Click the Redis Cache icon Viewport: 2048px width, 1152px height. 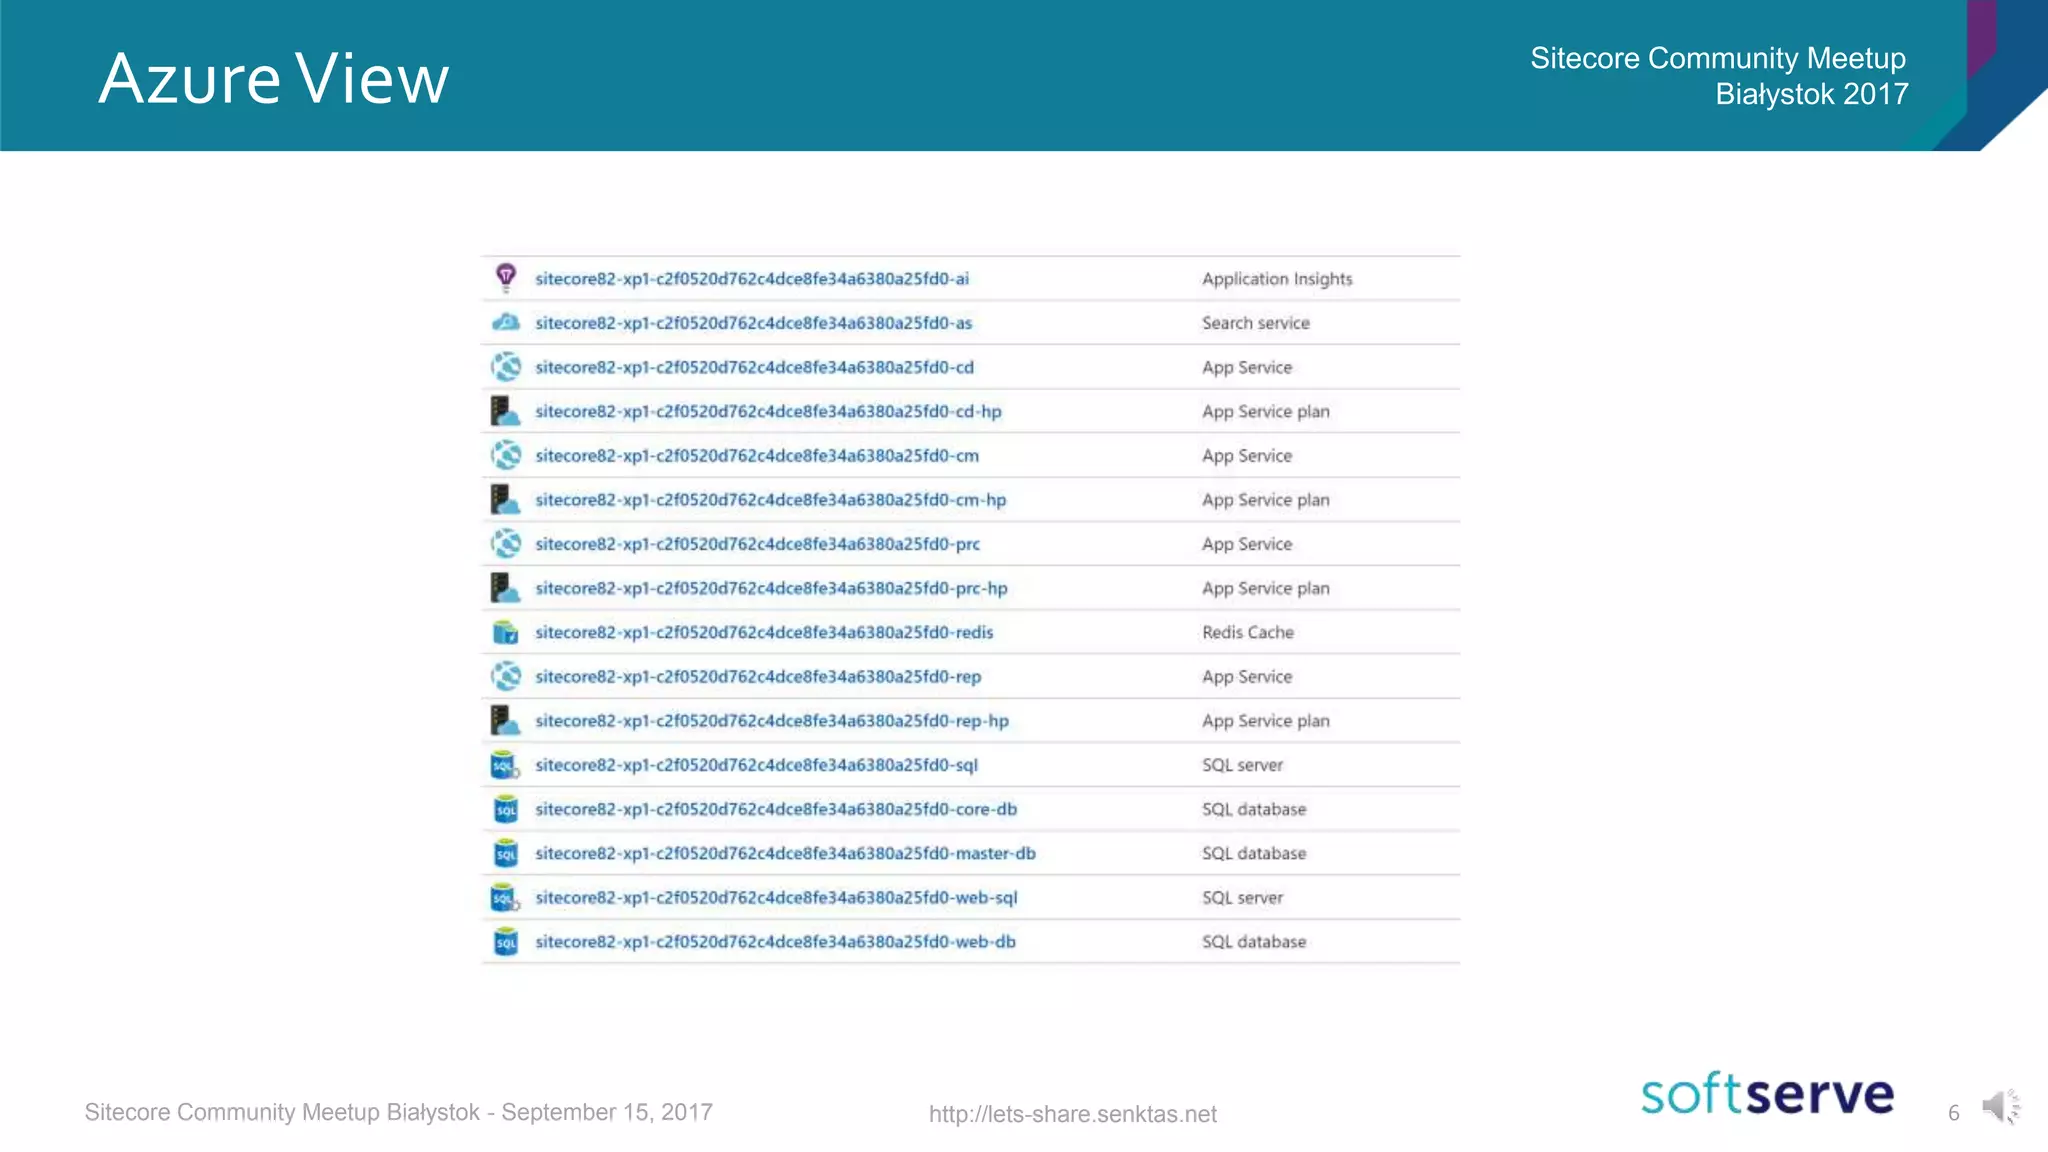[506, 632]
